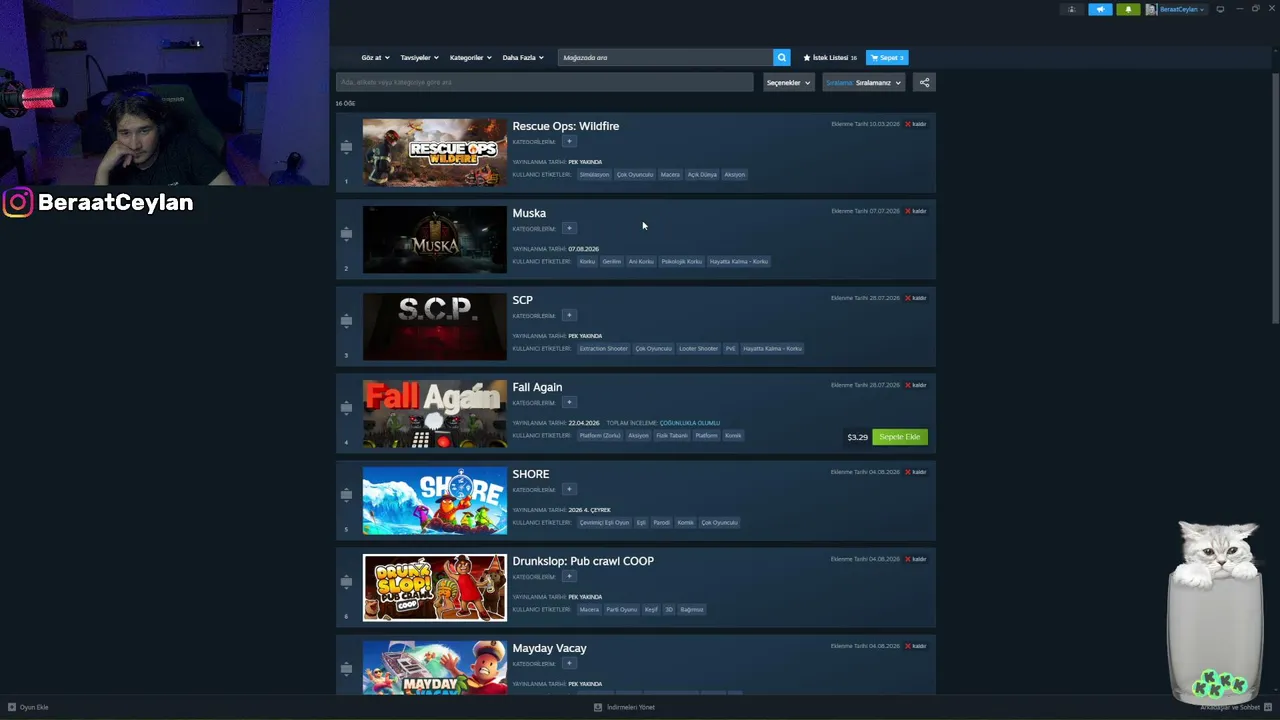Click kaldır on the SCP row

coord(915,298)
